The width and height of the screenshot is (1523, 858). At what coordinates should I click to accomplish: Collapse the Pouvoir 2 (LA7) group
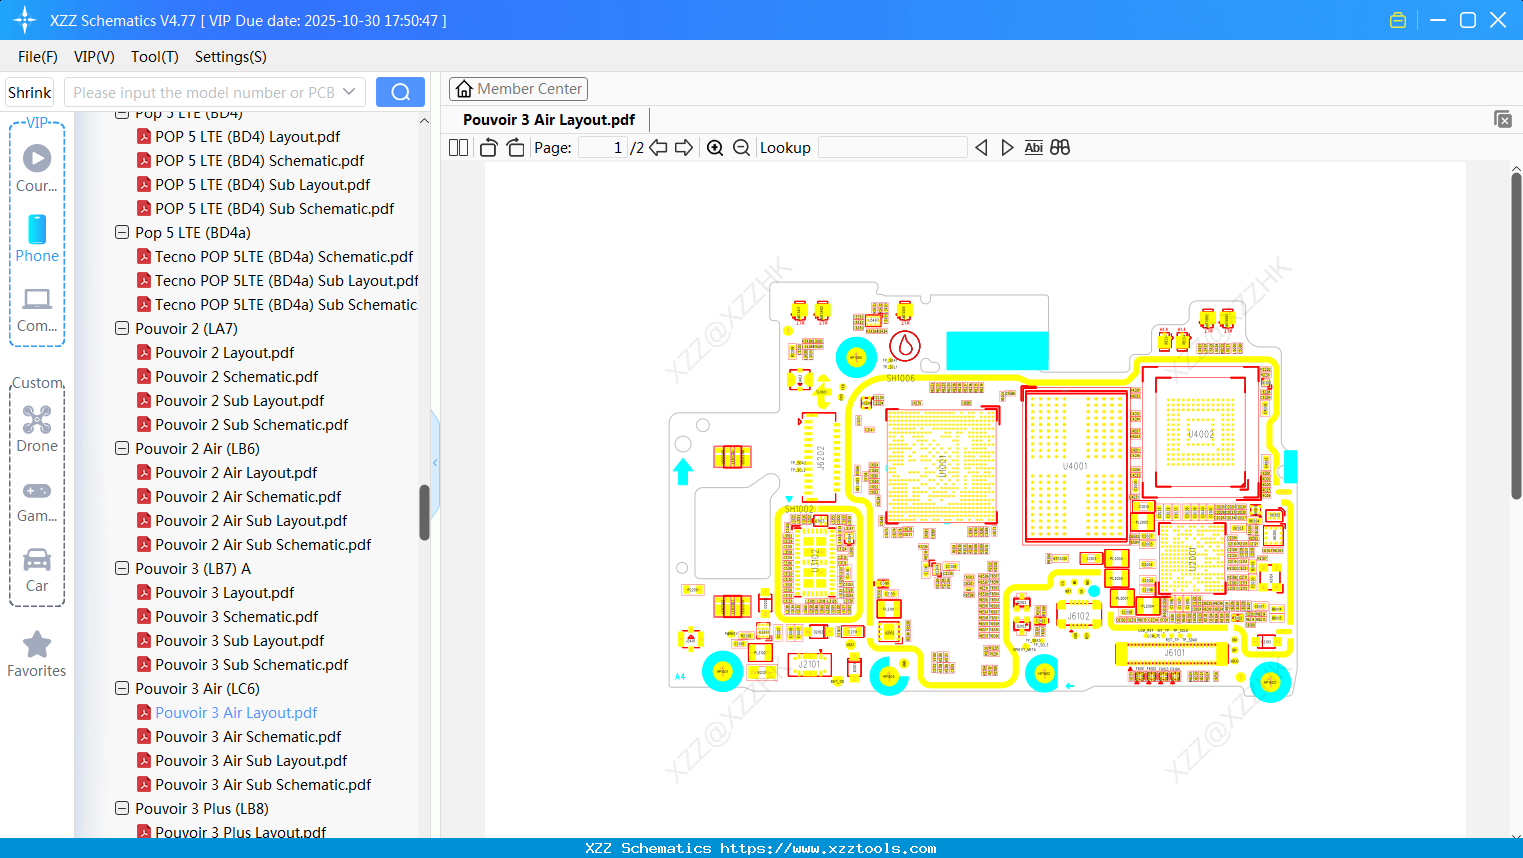tap(121, 328)
